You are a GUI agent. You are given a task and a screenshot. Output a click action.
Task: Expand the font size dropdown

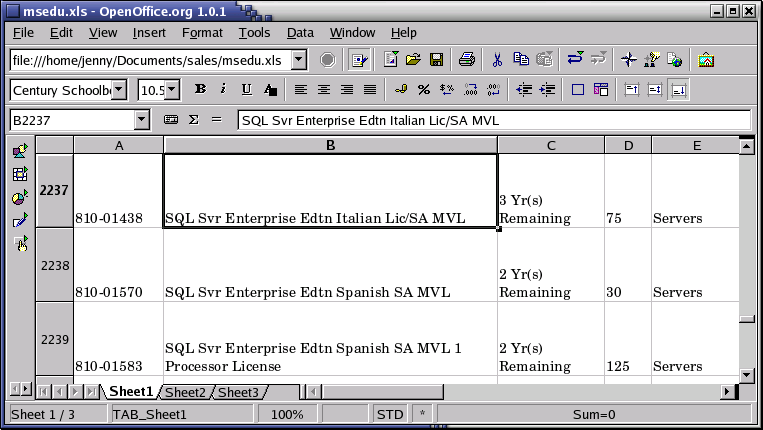(x=172, y=90)
